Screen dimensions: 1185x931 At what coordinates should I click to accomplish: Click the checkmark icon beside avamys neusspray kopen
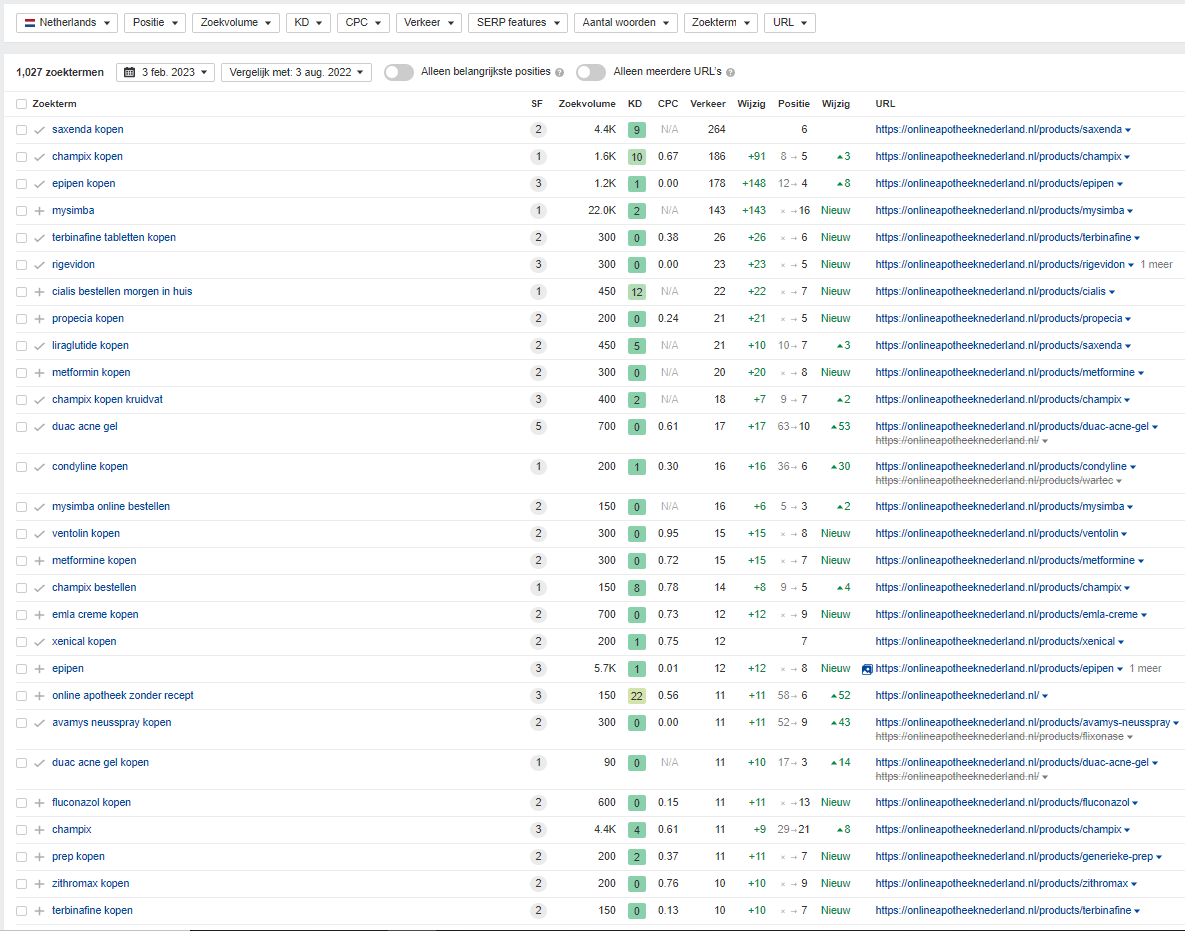(39, 723)
